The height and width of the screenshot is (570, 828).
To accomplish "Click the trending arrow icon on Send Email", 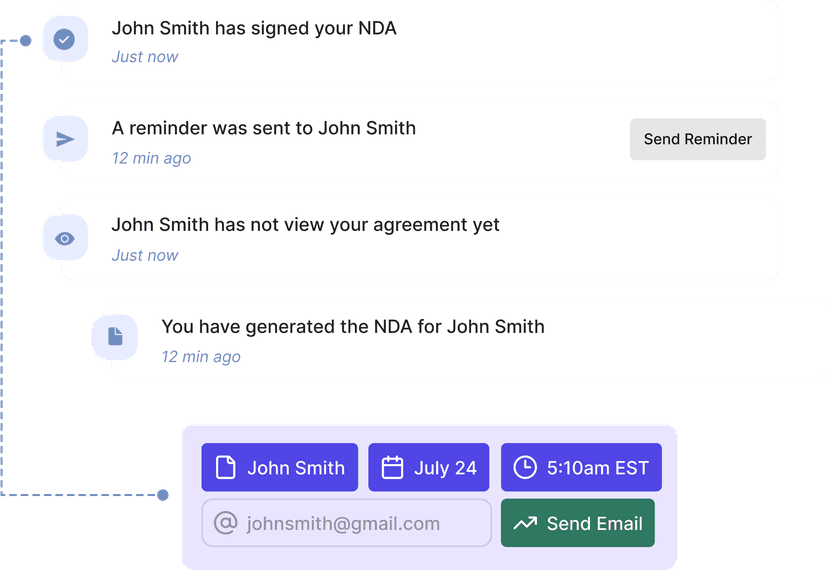I will 525,523.
